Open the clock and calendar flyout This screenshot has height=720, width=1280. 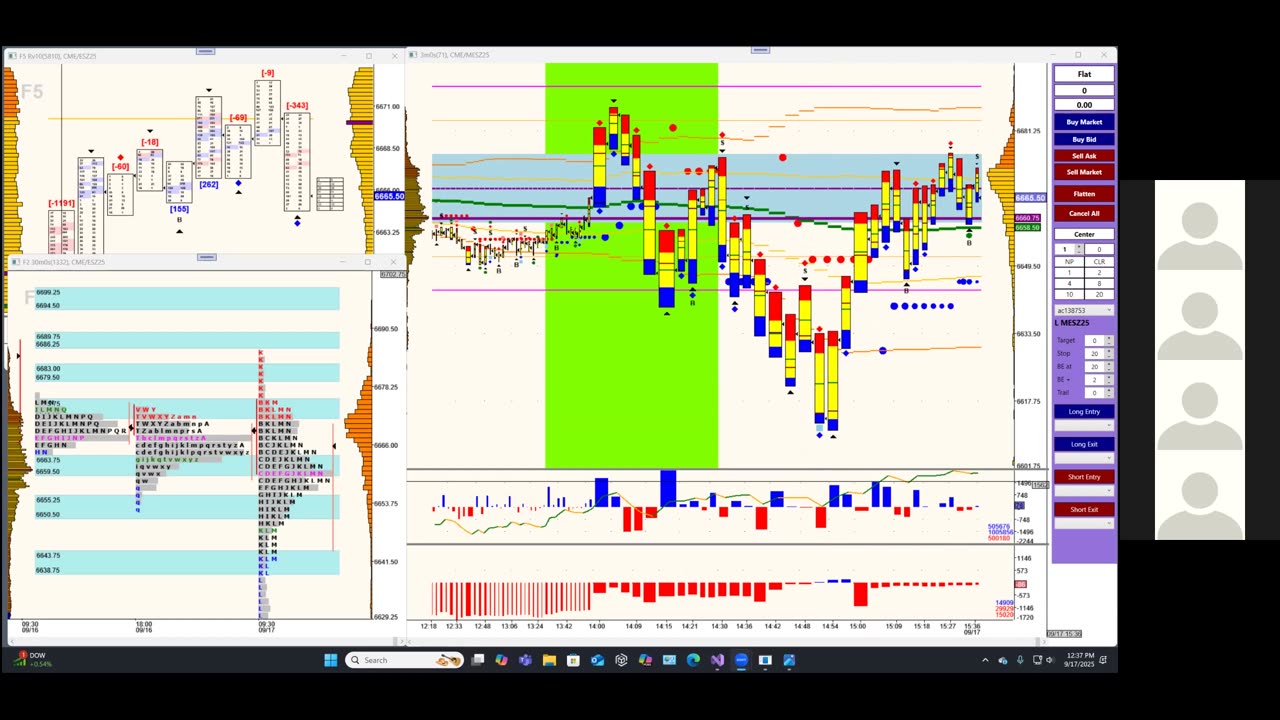[1079, 660]
